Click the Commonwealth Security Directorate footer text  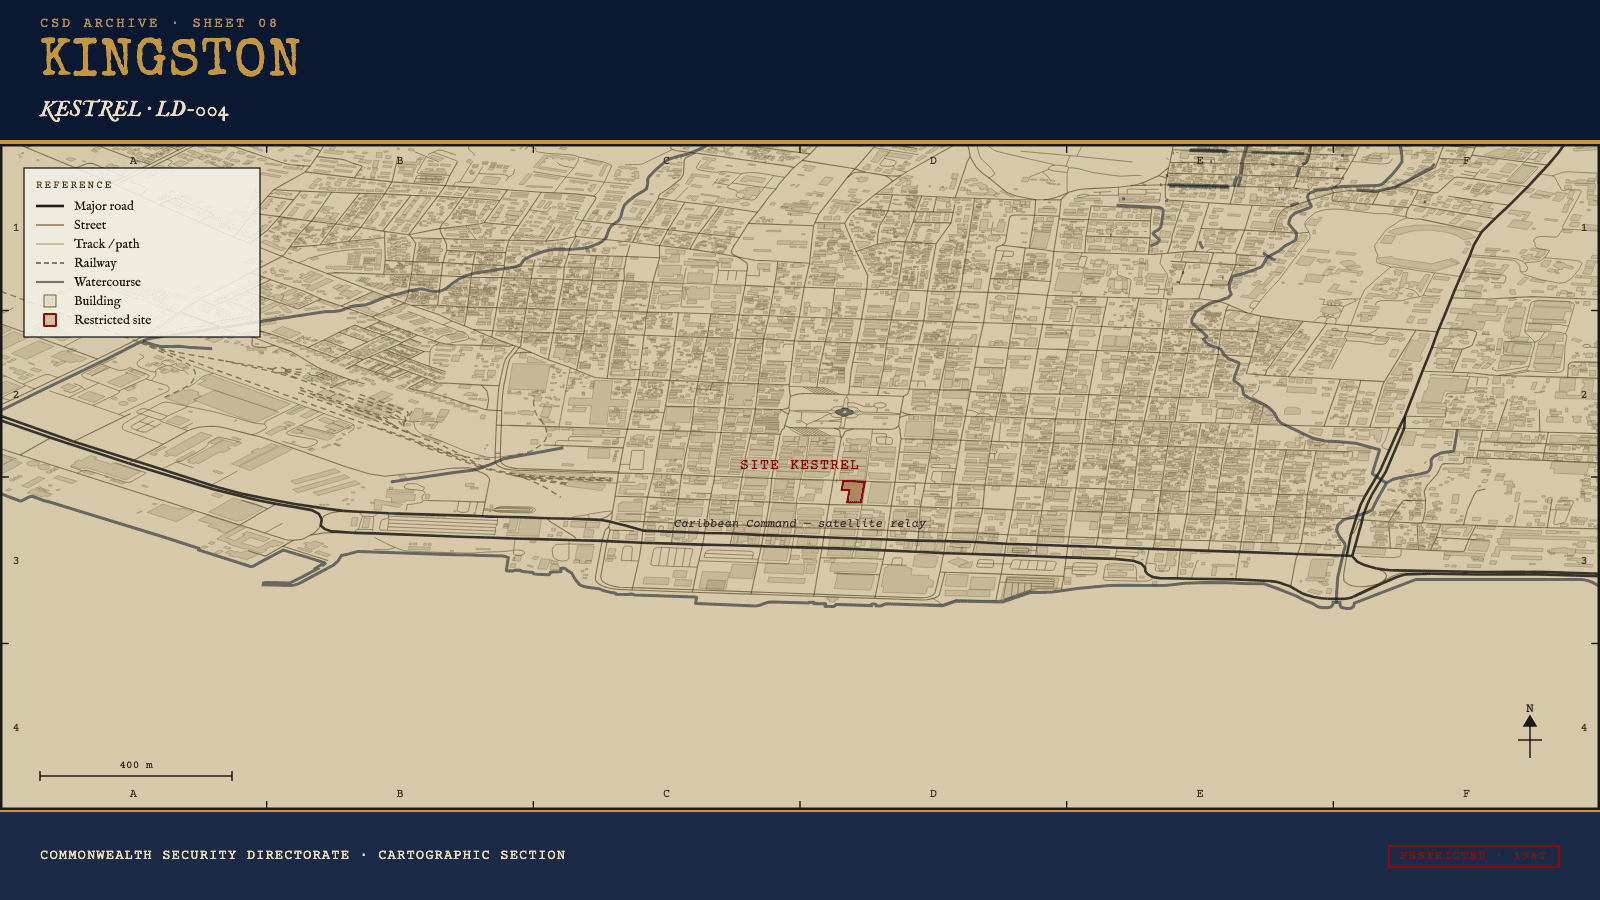tap(303, 855)
